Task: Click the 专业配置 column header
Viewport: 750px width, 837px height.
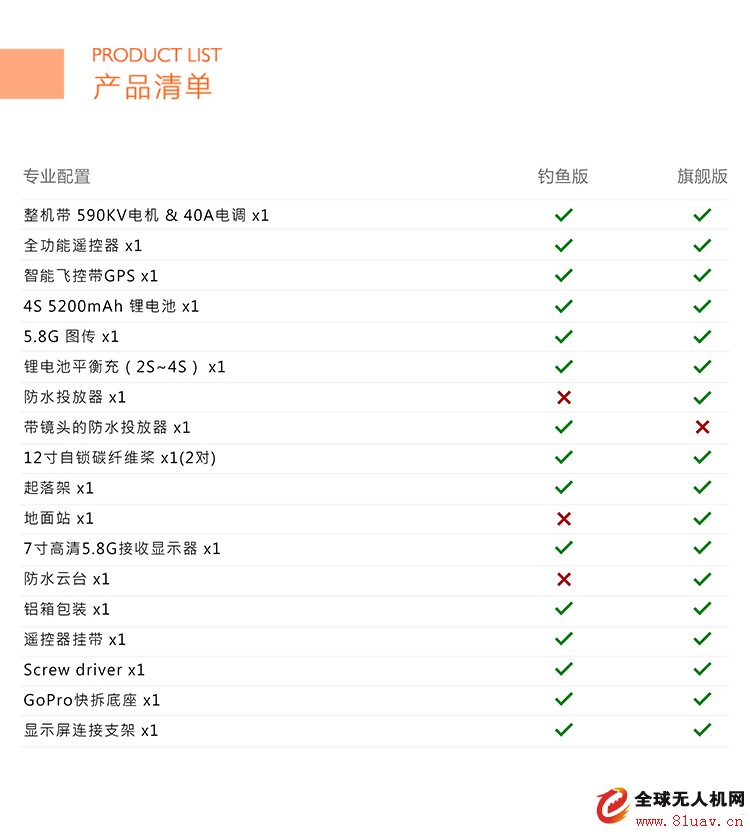Action: [x=57, y=176]
